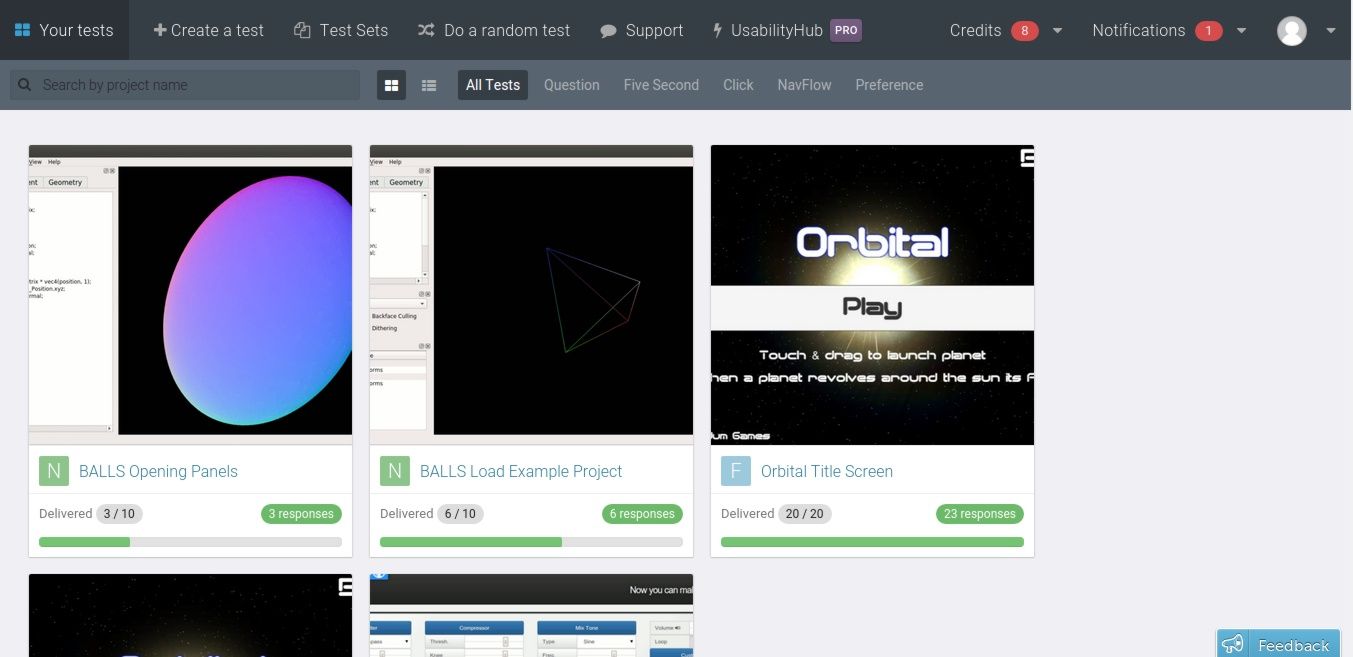Image resolution: width=1353 pixels, height=657 pixels.
Task: Click the green N badge on BALLS Opening Panels
Action: pyautogui.click(x=54, y=470)
